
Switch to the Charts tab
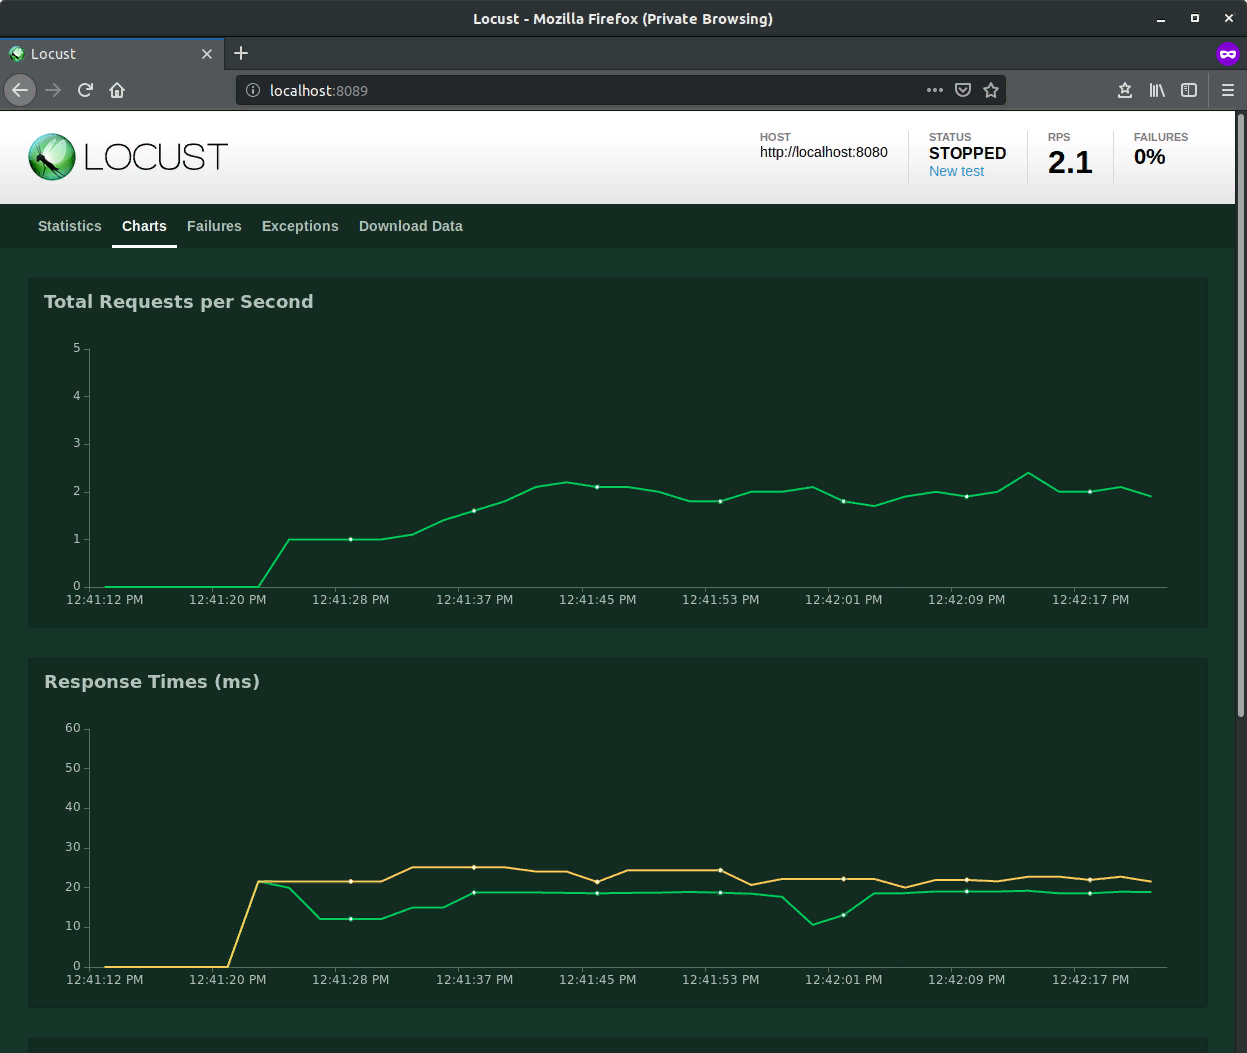click(x=144, y=226)
